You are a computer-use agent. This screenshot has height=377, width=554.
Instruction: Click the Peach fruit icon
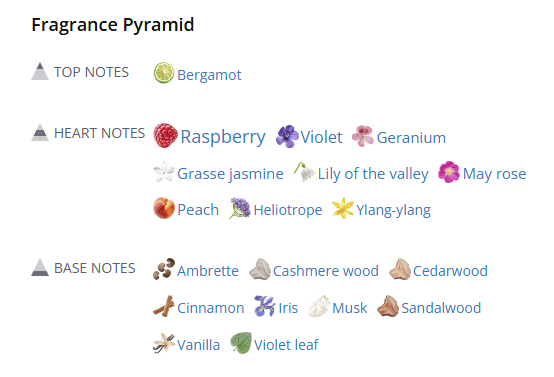pos(164,208)
